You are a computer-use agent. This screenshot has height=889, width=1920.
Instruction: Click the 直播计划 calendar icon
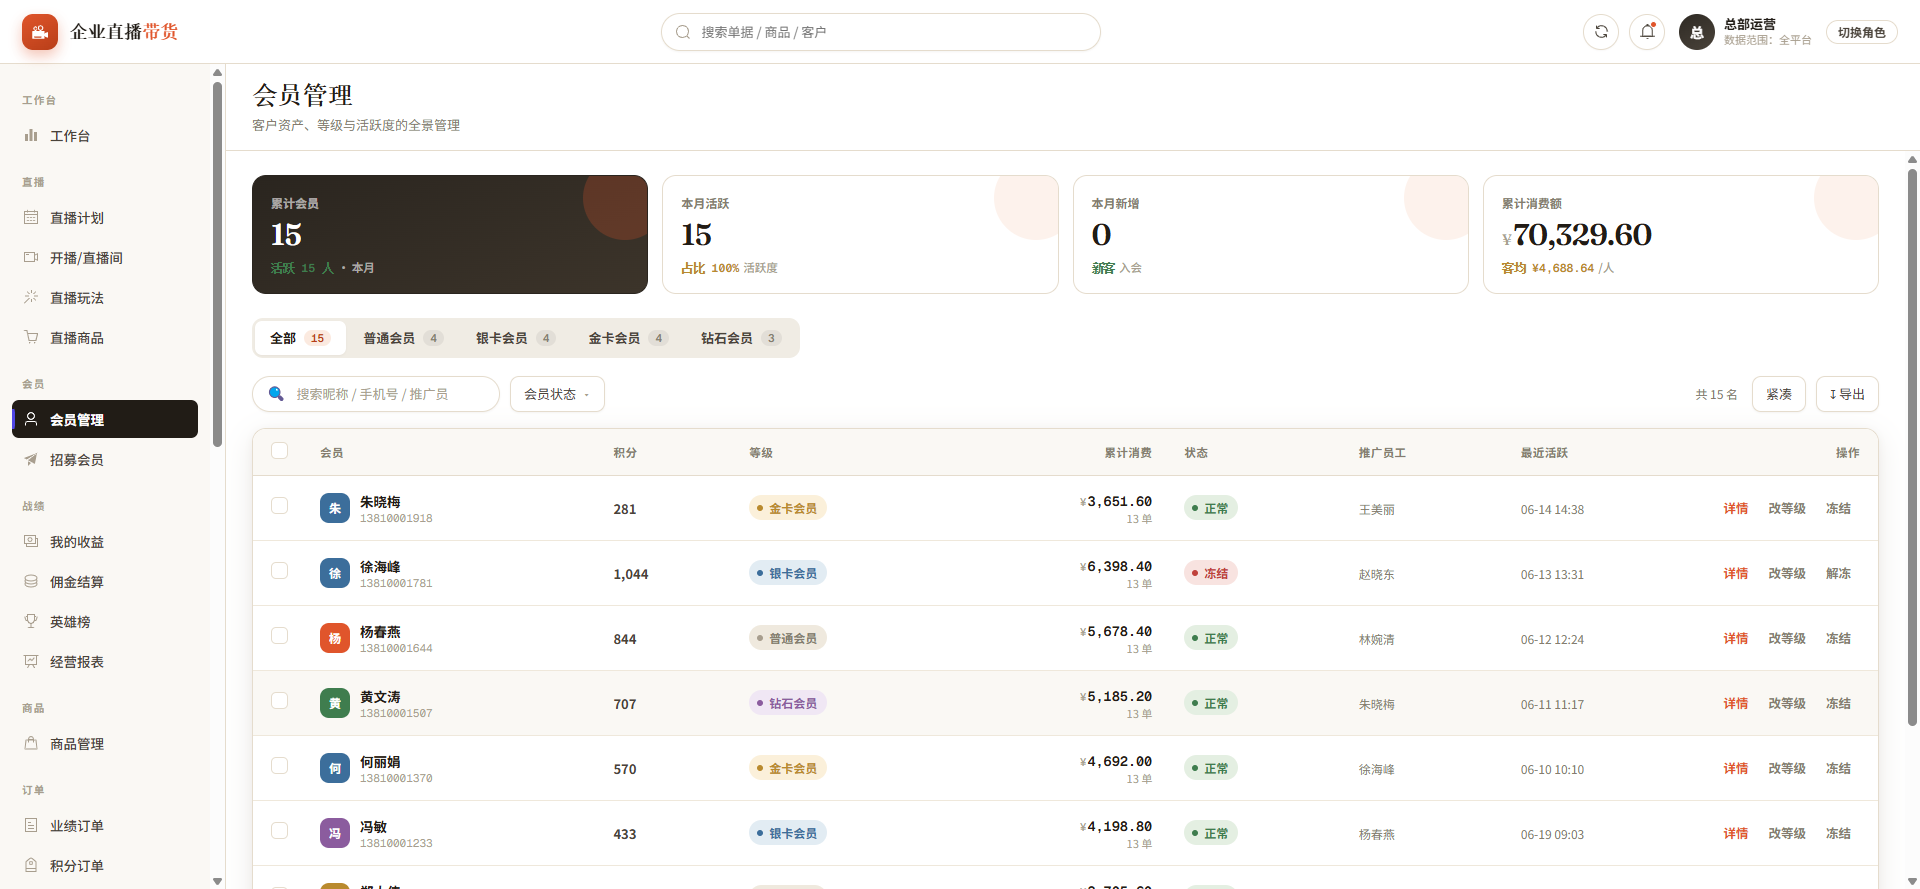(31, 218)
